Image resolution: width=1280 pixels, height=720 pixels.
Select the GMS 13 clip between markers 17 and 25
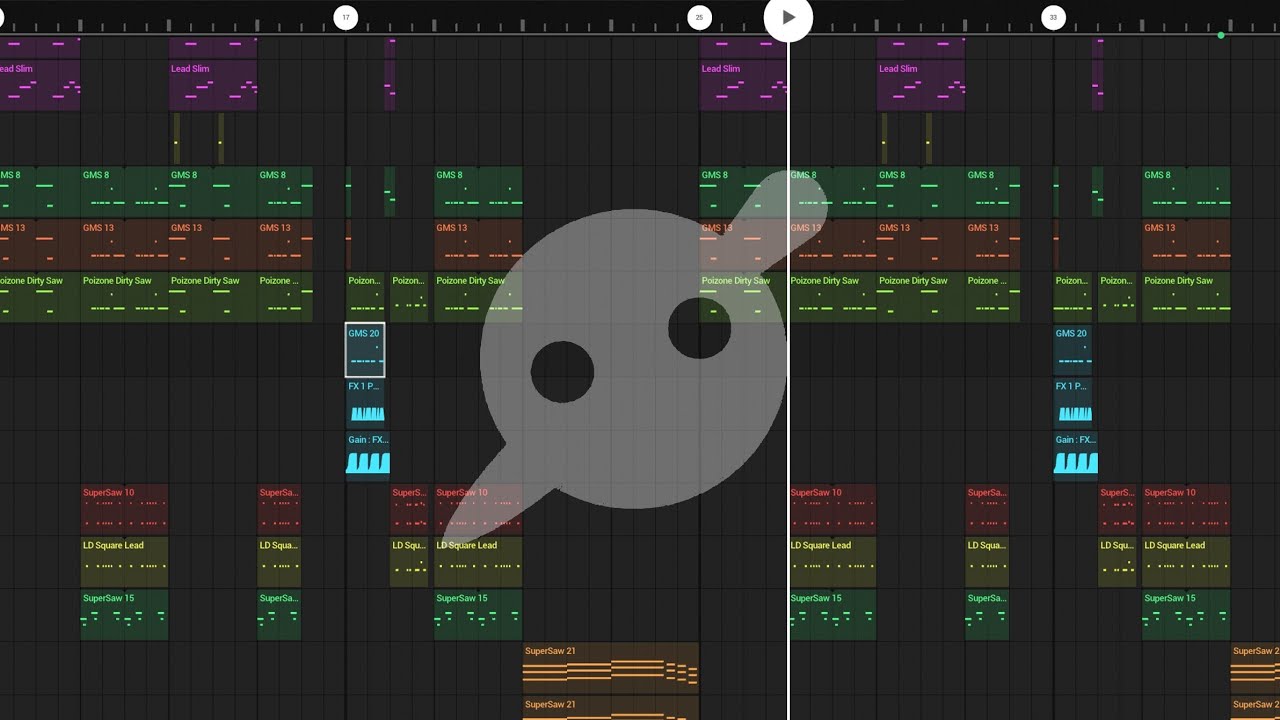[478, 245]
